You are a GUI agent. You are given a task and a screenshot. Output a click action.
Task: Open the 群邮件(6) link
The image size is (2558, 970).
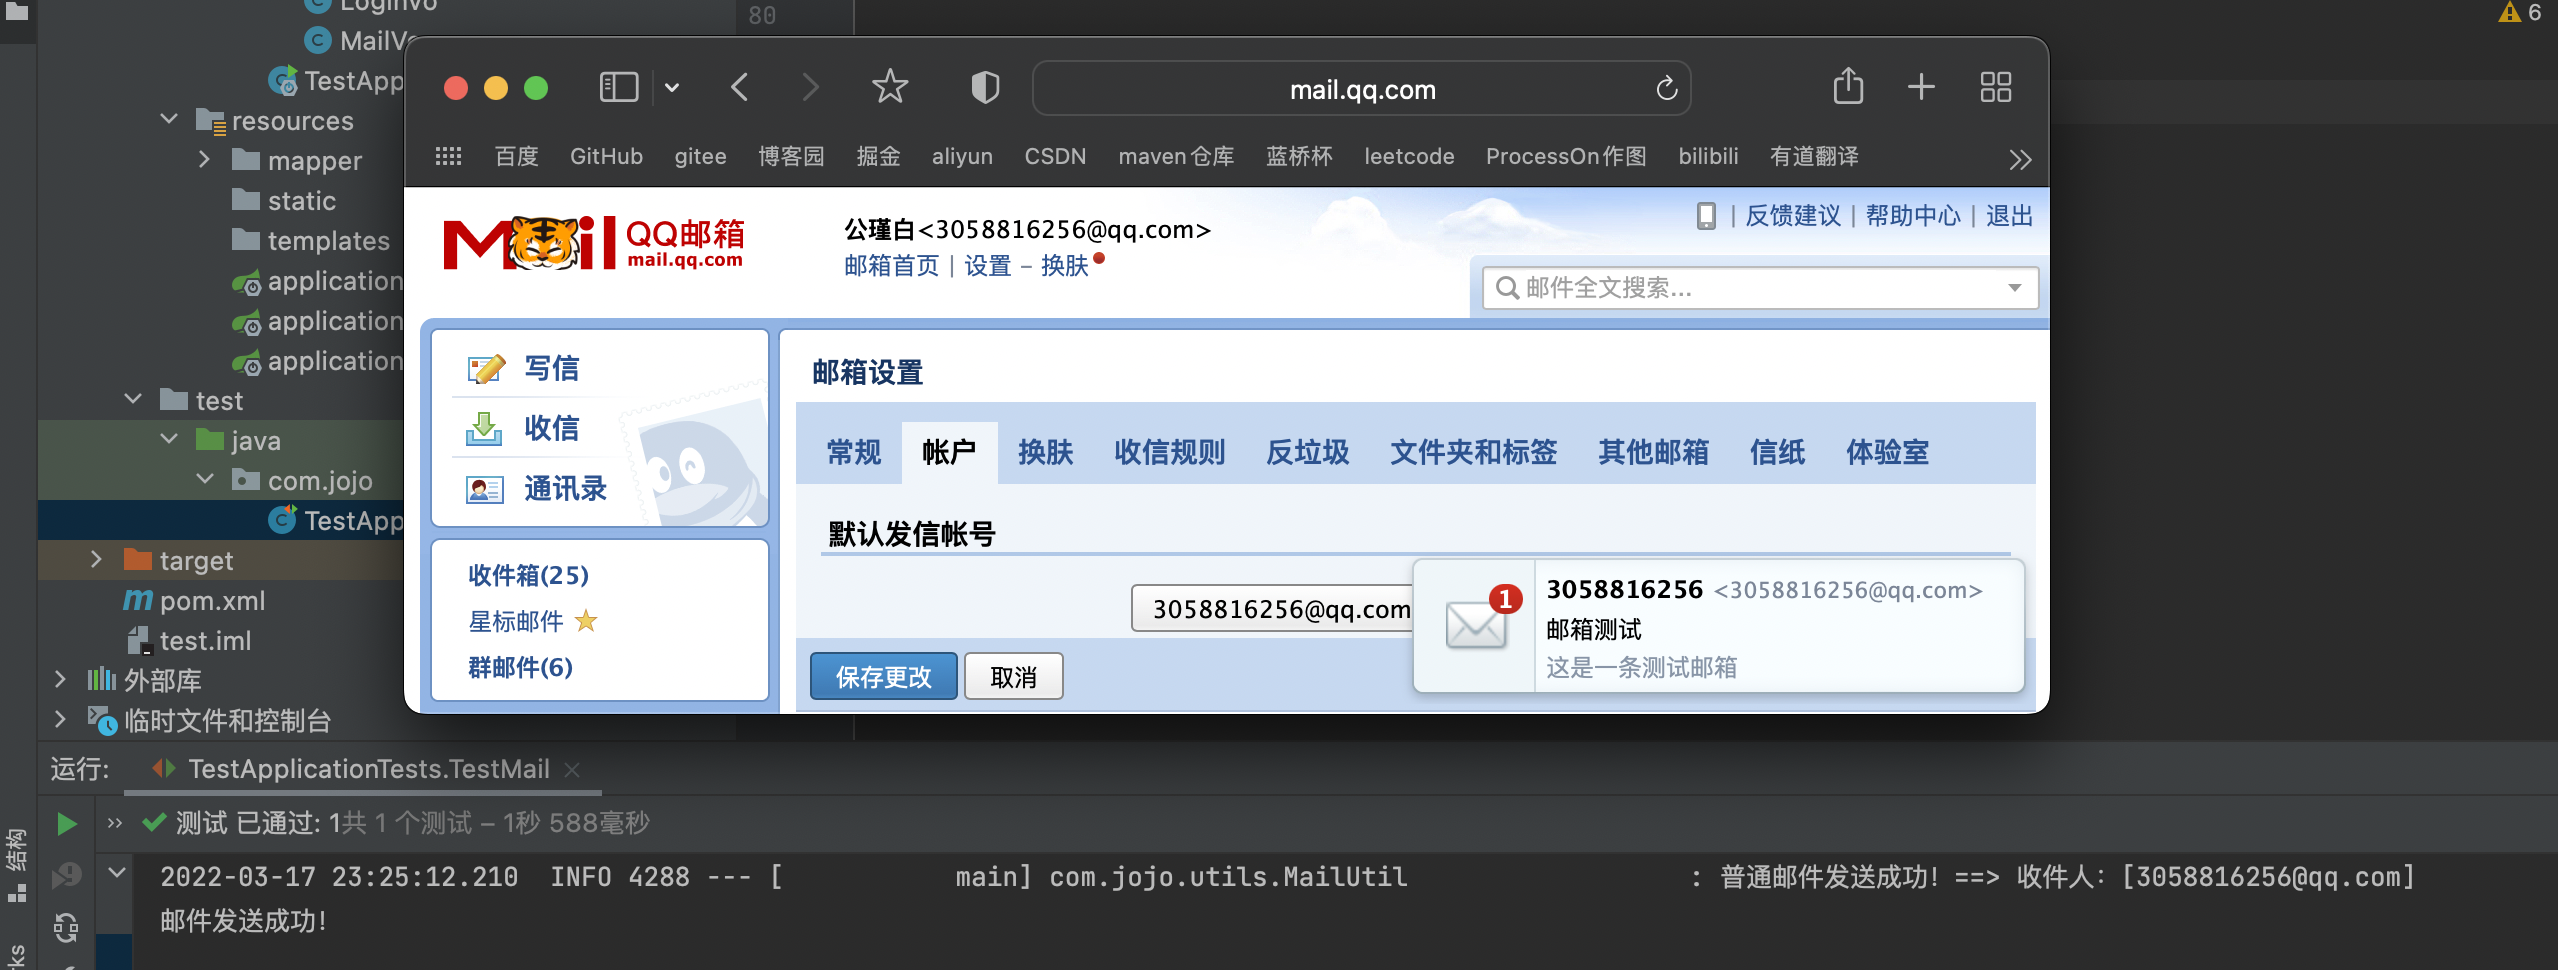[520, 667]
